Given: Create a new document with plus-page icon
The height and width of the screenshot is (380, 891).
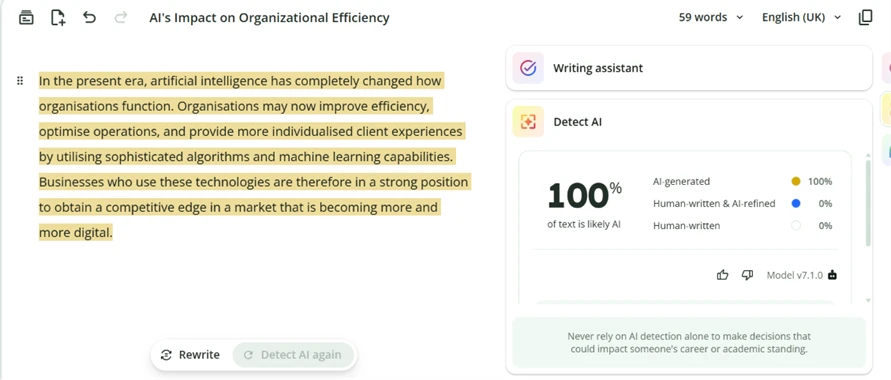Looking at the screenshot, I should coord(58,18).
